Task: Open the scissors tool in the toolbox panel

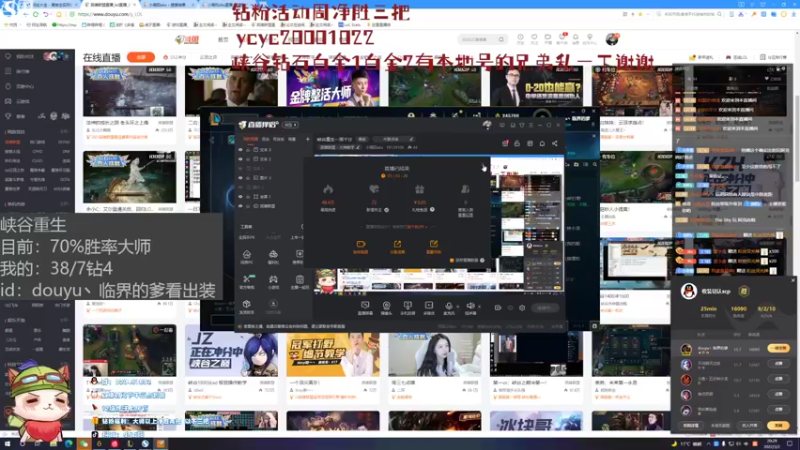Action: pyautogui.click(x=247, y=280)
